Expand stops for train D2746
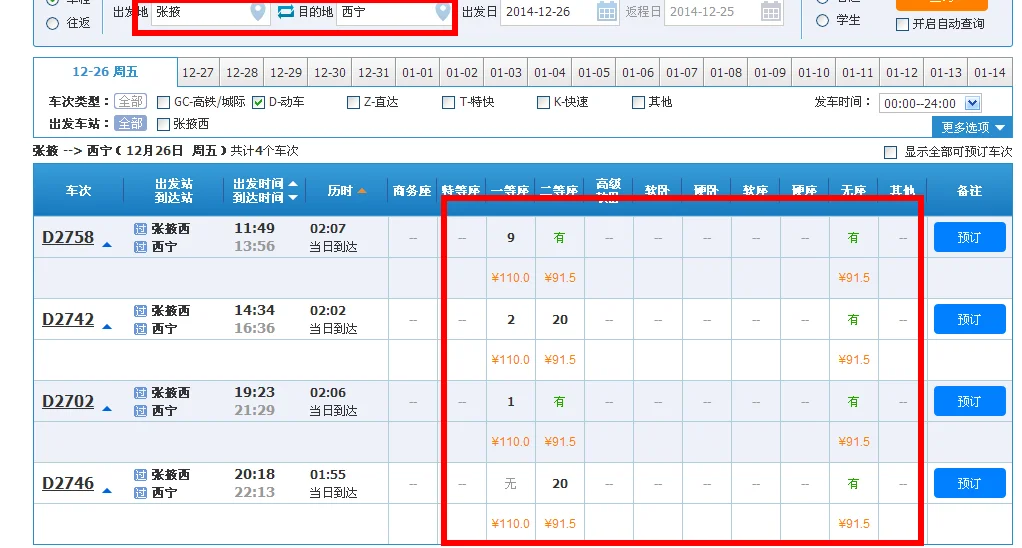This screenshot has height=548, width=1022. (107, 491)
